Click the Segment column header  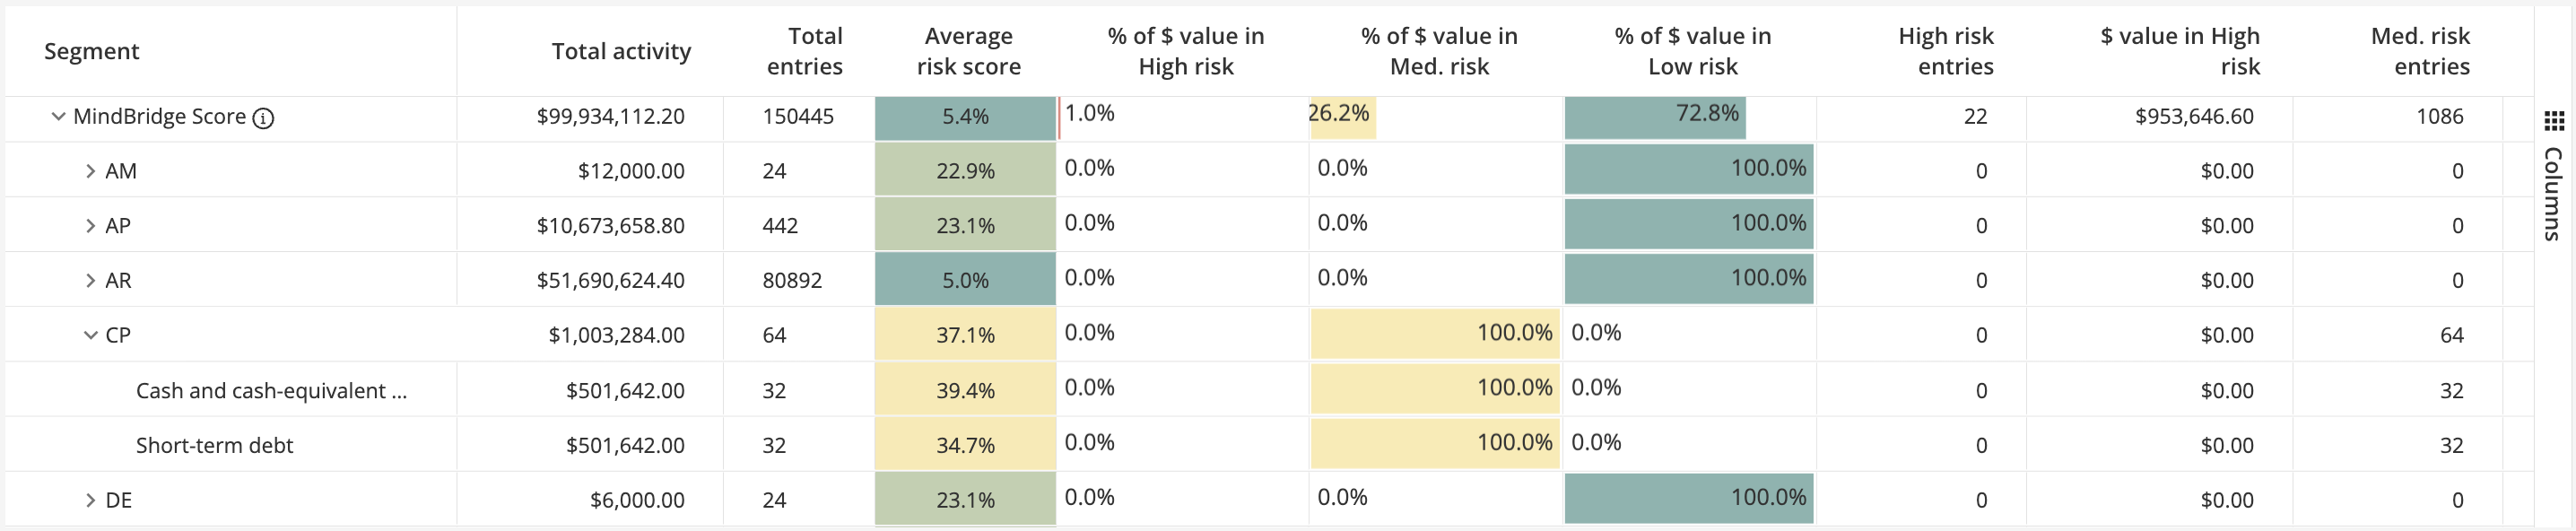(x=92, y=51)
